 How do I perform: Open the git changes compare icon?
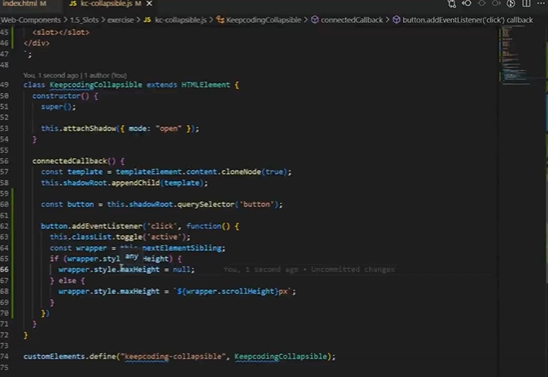(x=452, y=3)
